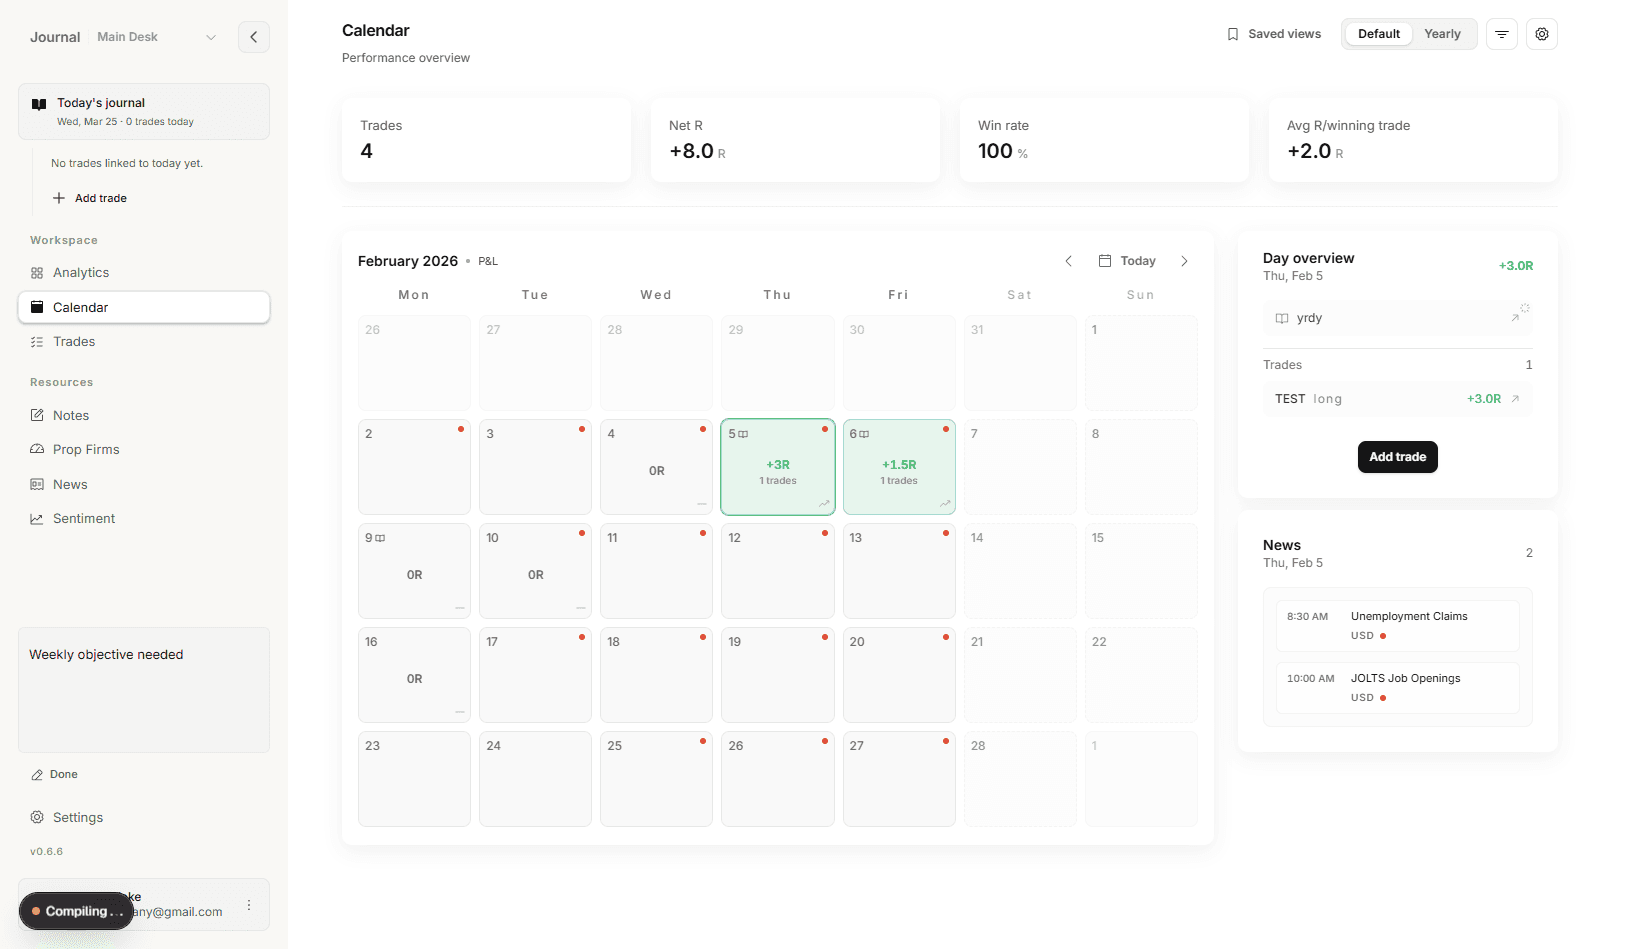Image resolution: width=1628 pixels, height=949 pixels.
Task: Open the TEST long trade entry
Action: click(x=1397, y=398)
